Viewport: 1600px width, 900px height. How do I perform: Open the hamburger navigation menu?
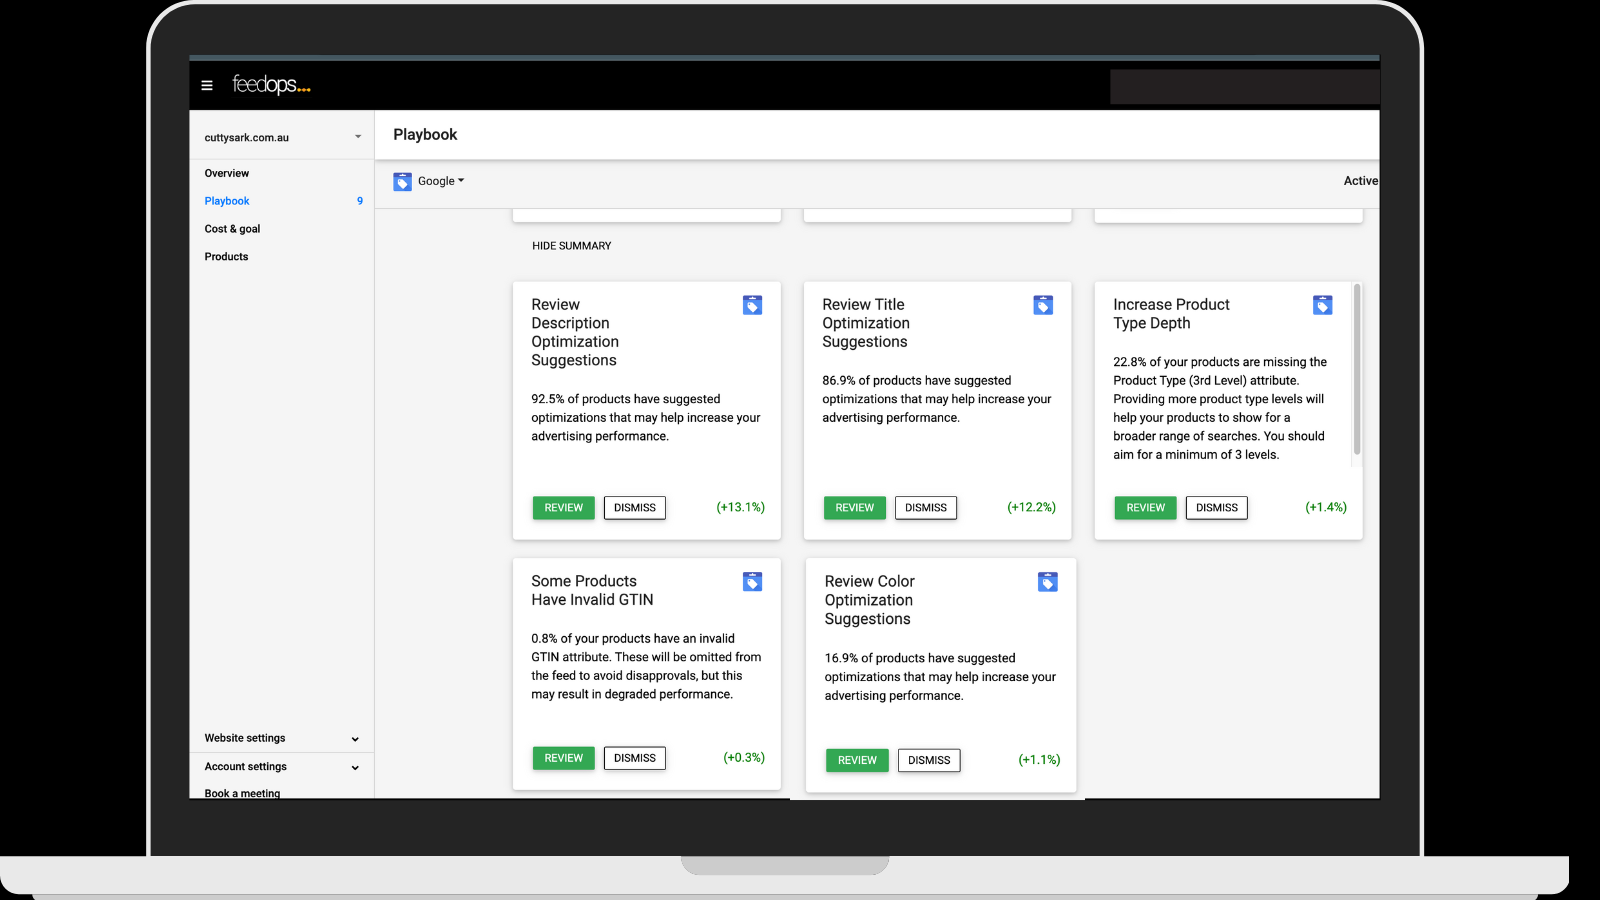click(207, 85)
